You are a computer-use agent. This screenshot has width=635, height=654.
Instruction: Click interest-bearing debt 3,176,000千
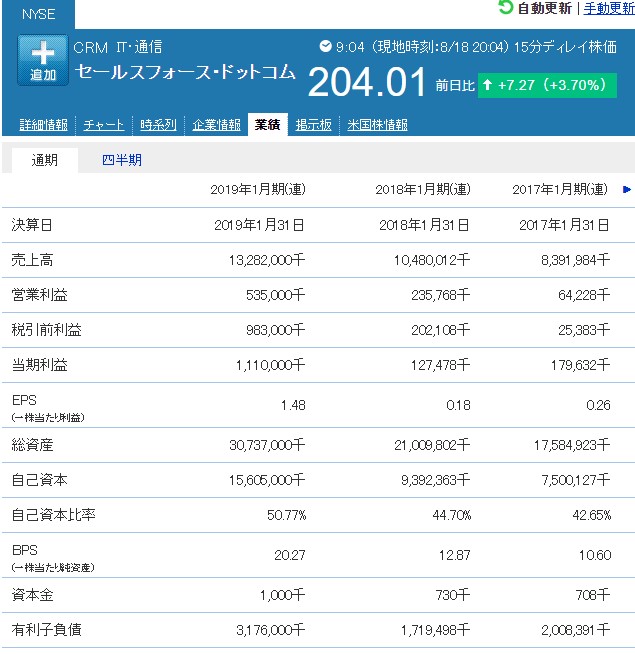[x=270, y=631]
